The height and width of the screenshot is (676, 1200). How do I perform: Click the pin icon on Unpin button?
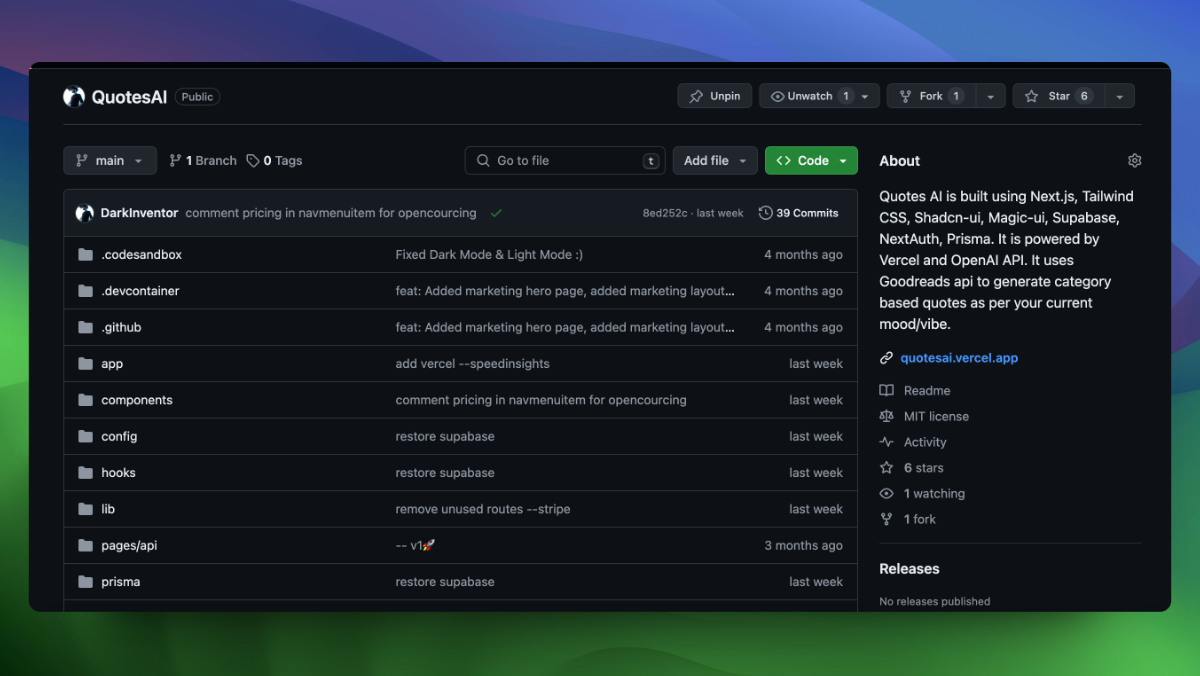pos(696,96)
